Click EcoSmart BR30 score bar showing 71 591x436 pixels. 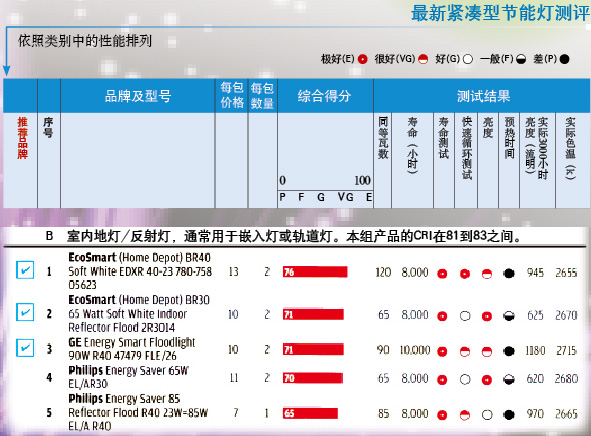pos(313,314)
